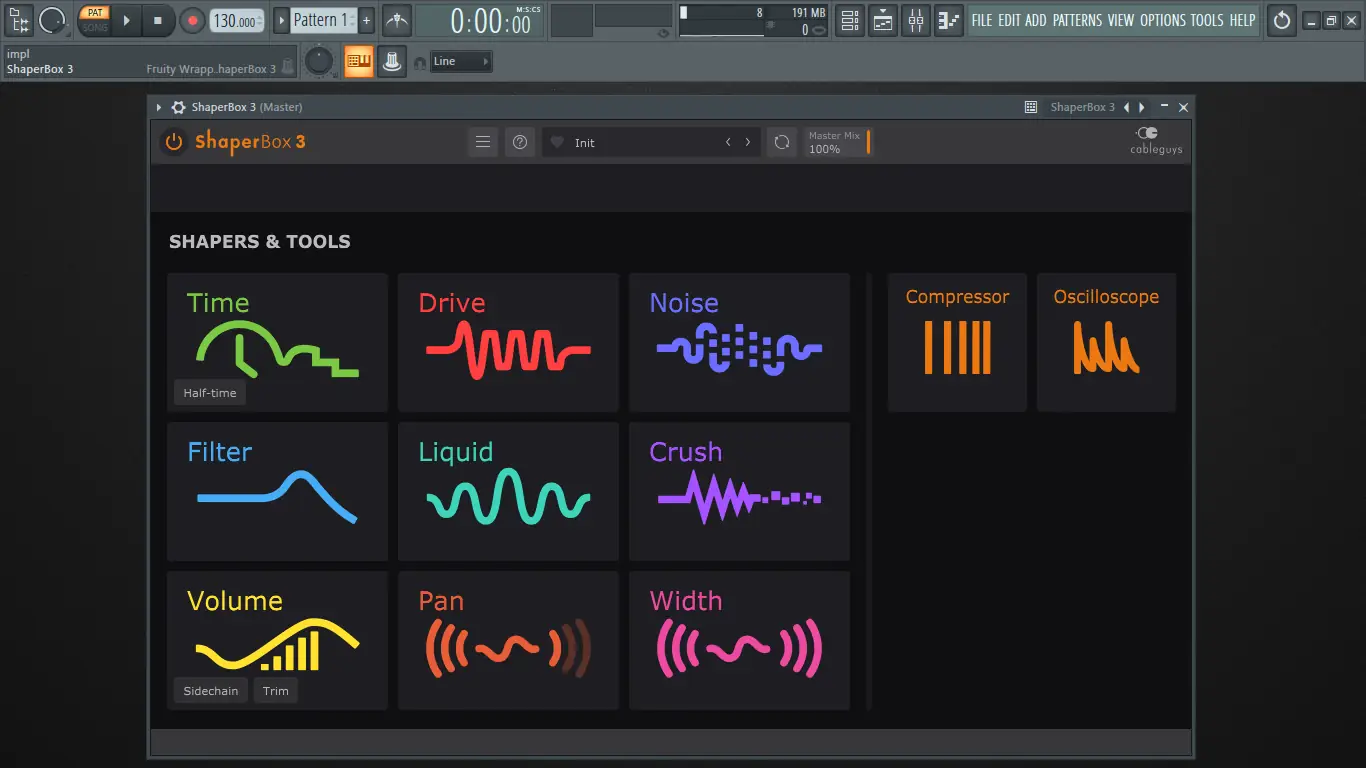Favorite the Init preset with heart
This screenshot has height=768, width=1366.
(558, 142)
